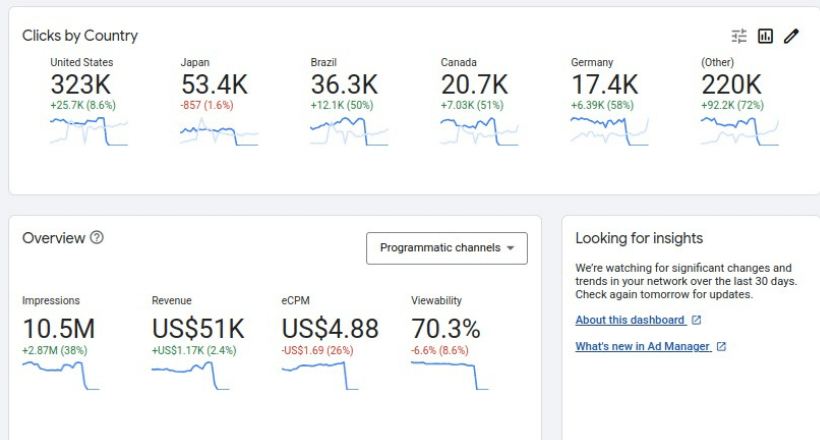Click external link icon beside What's new
This screenshot has height=440, width=820.
click(721, 346)
